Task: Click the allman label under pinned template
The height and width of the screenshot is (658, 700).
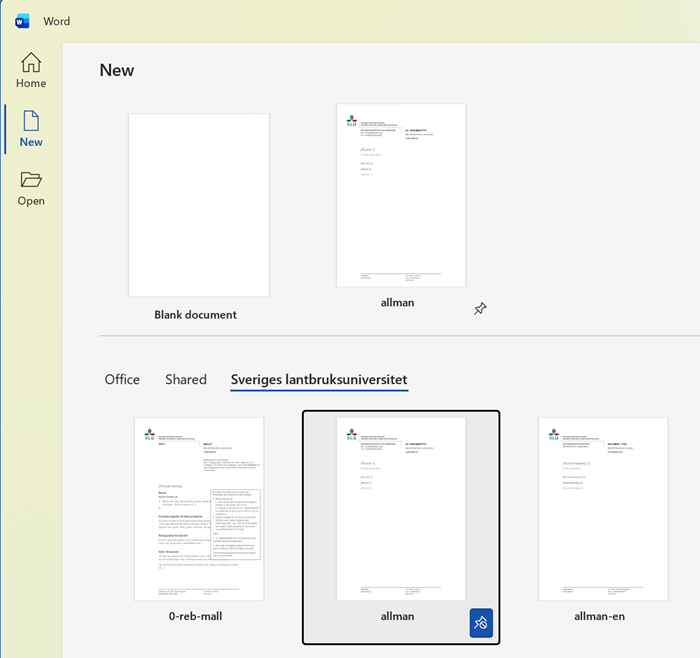Action: (x=397, y=302)
